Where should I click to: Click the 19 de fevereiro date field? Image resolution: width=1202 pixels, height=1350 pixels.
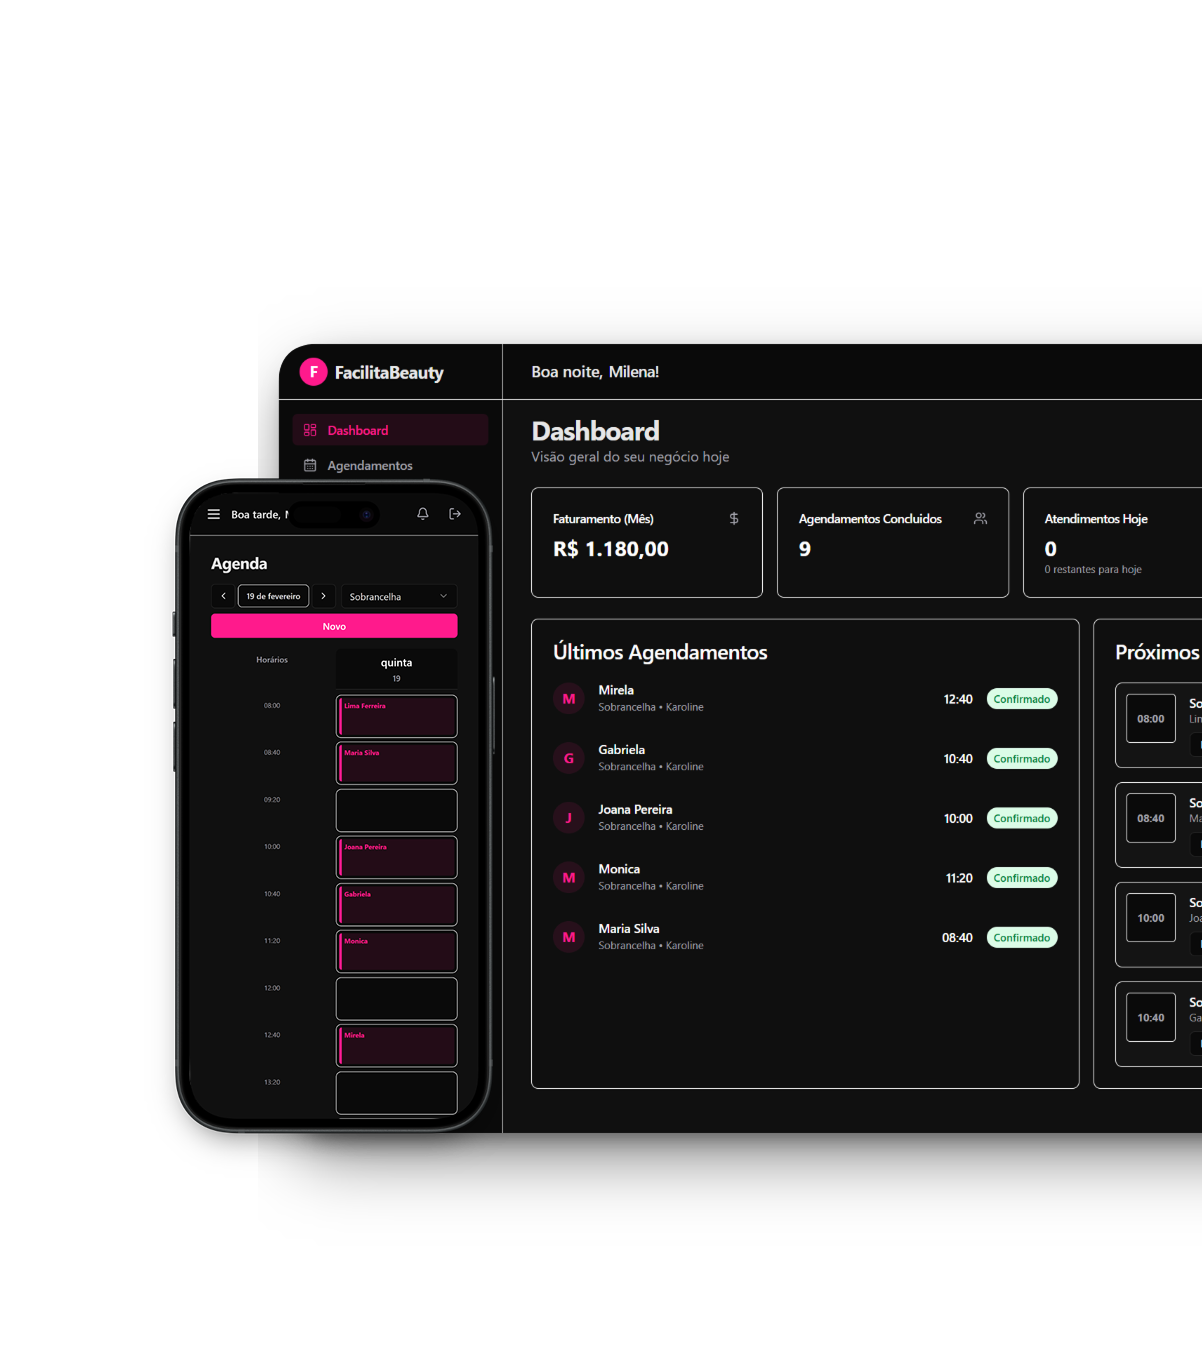pos(272,596)
